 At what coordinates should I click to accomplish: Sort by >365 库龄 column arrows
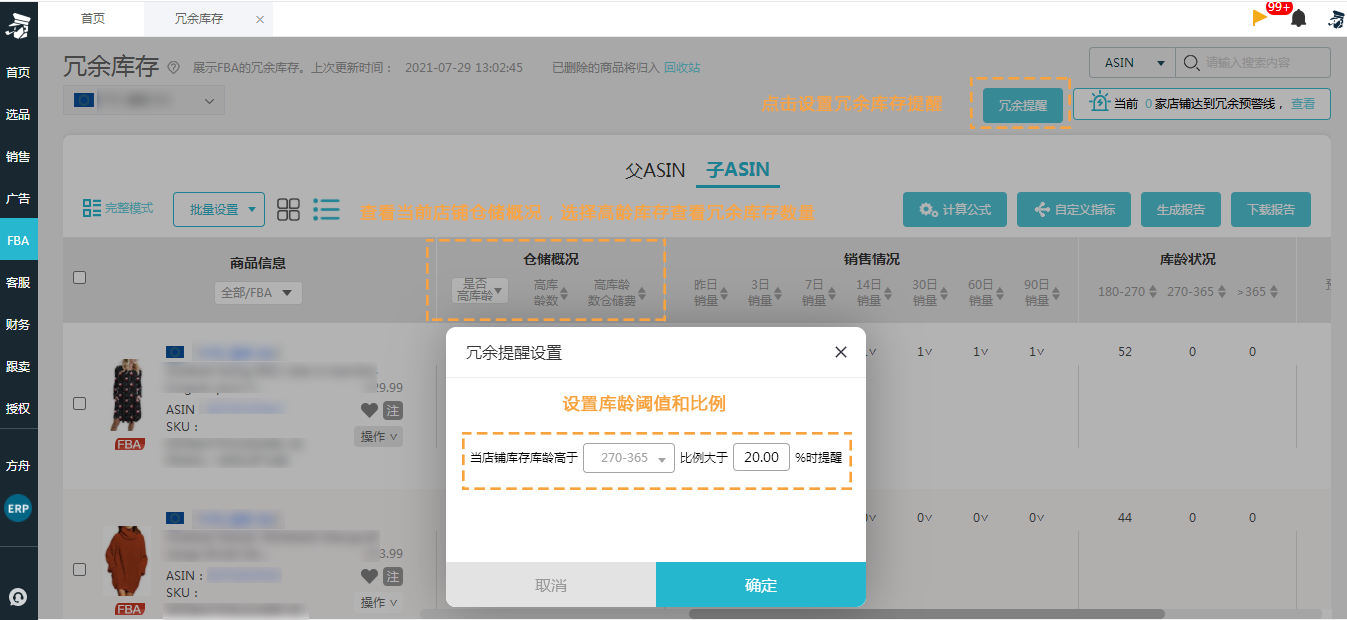coord(1274,292)
